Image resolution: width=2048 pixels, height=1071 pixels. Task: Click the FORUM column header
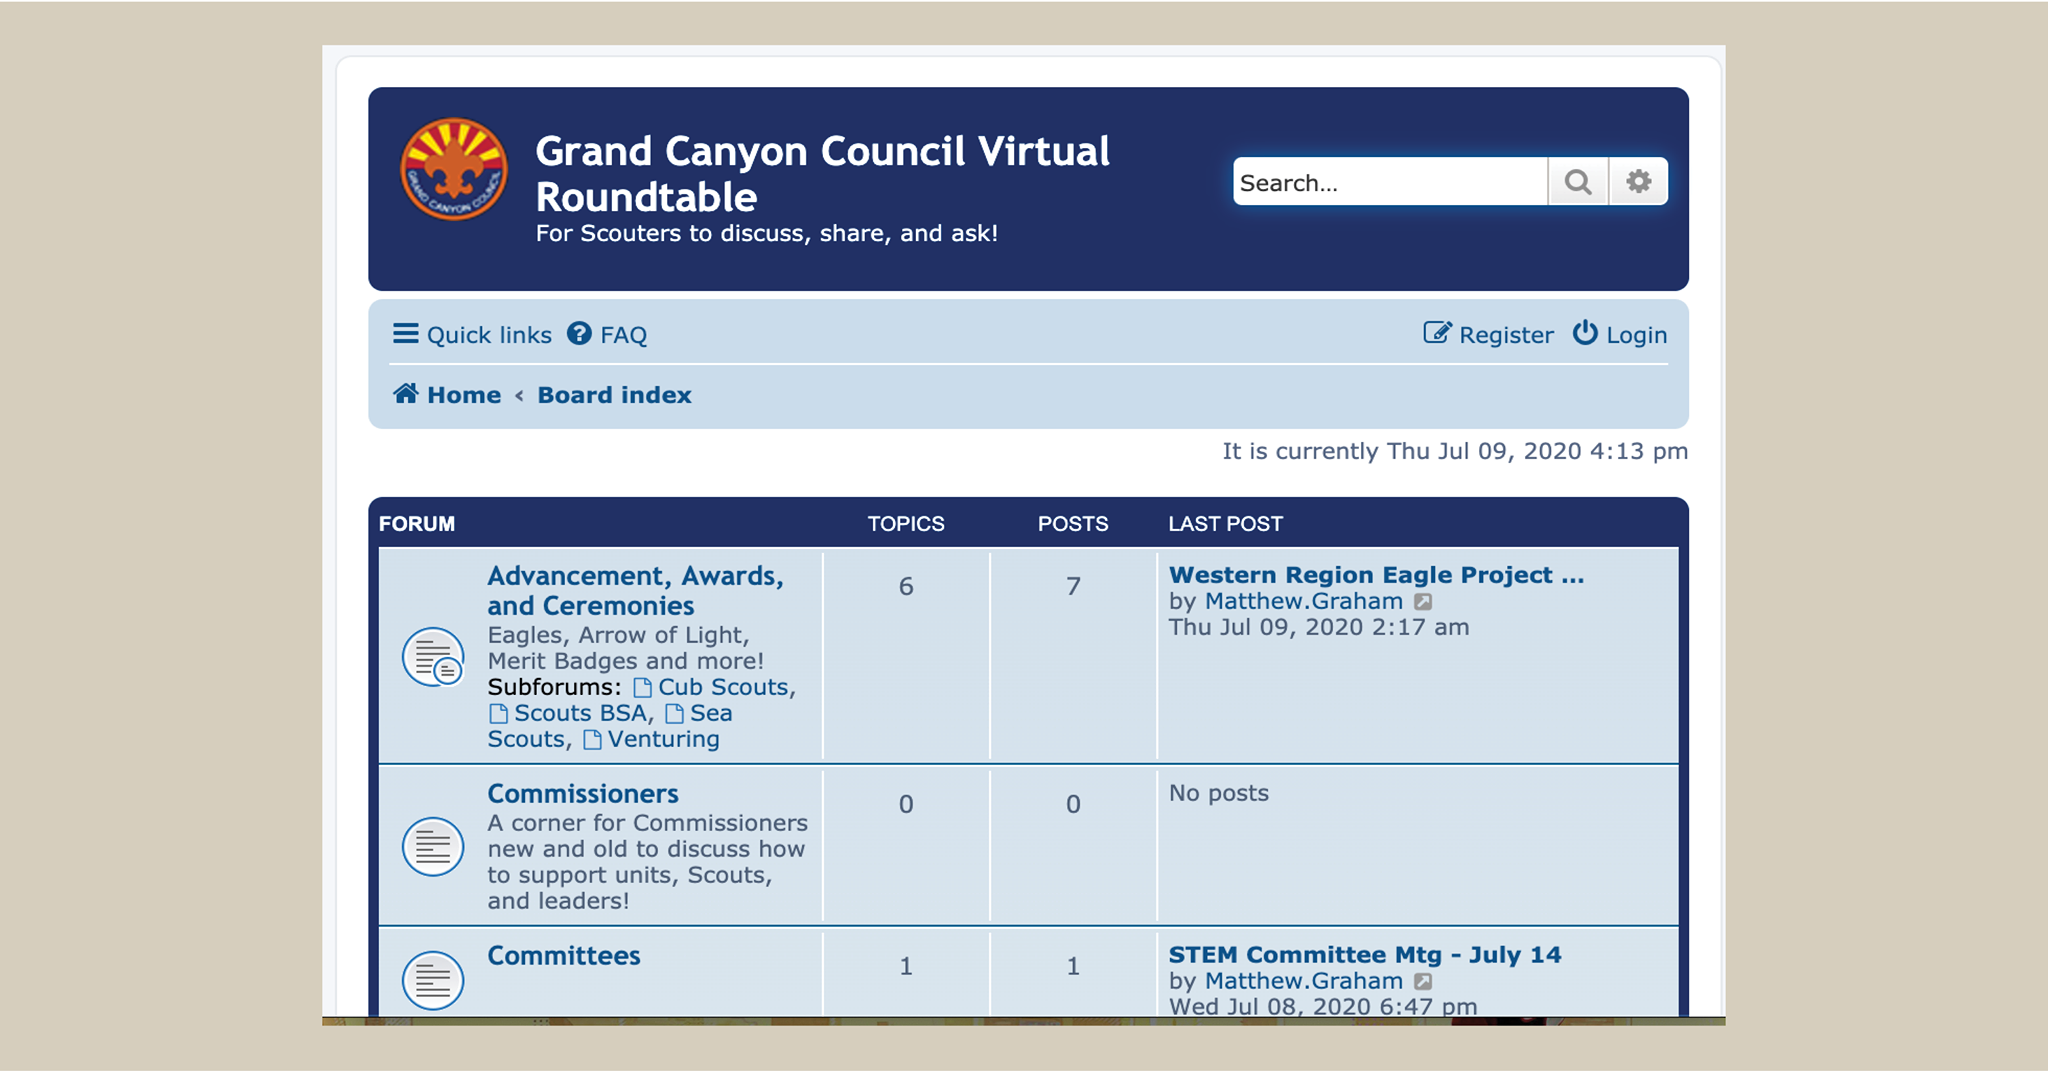click(x=417, y=524)
